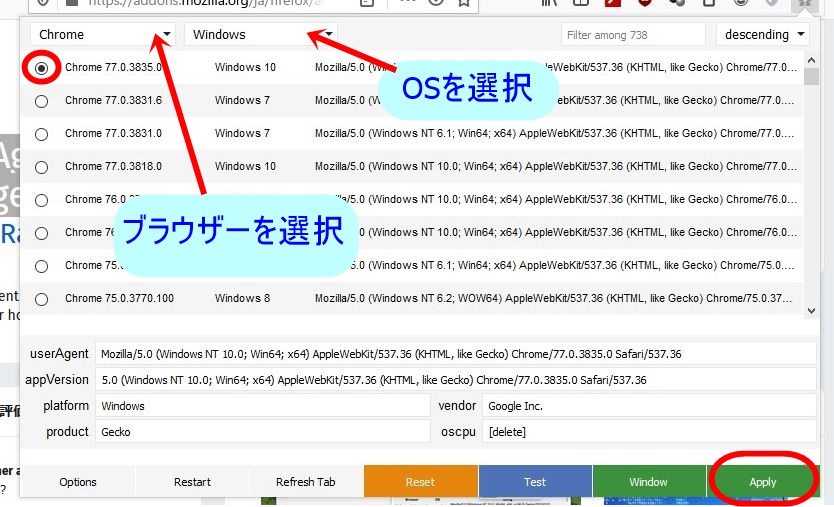
Task: Focus the 'Filter among 738' search box
Action: (633, 35)
